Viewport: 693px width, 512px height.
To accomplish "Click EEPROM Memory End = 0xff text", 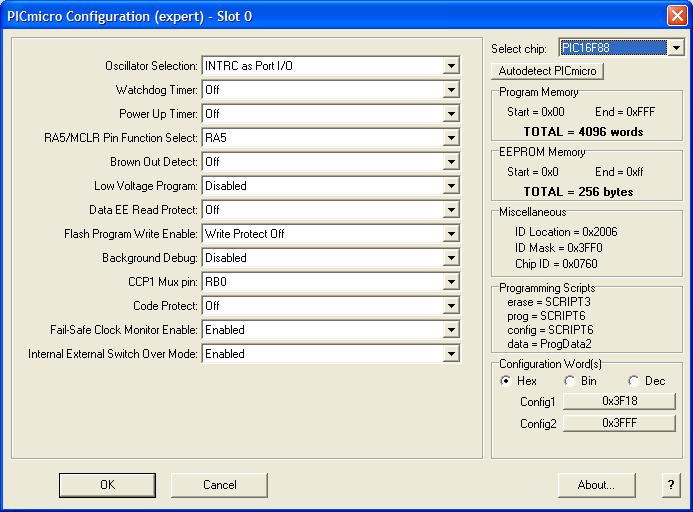I will tap(619, 172).
